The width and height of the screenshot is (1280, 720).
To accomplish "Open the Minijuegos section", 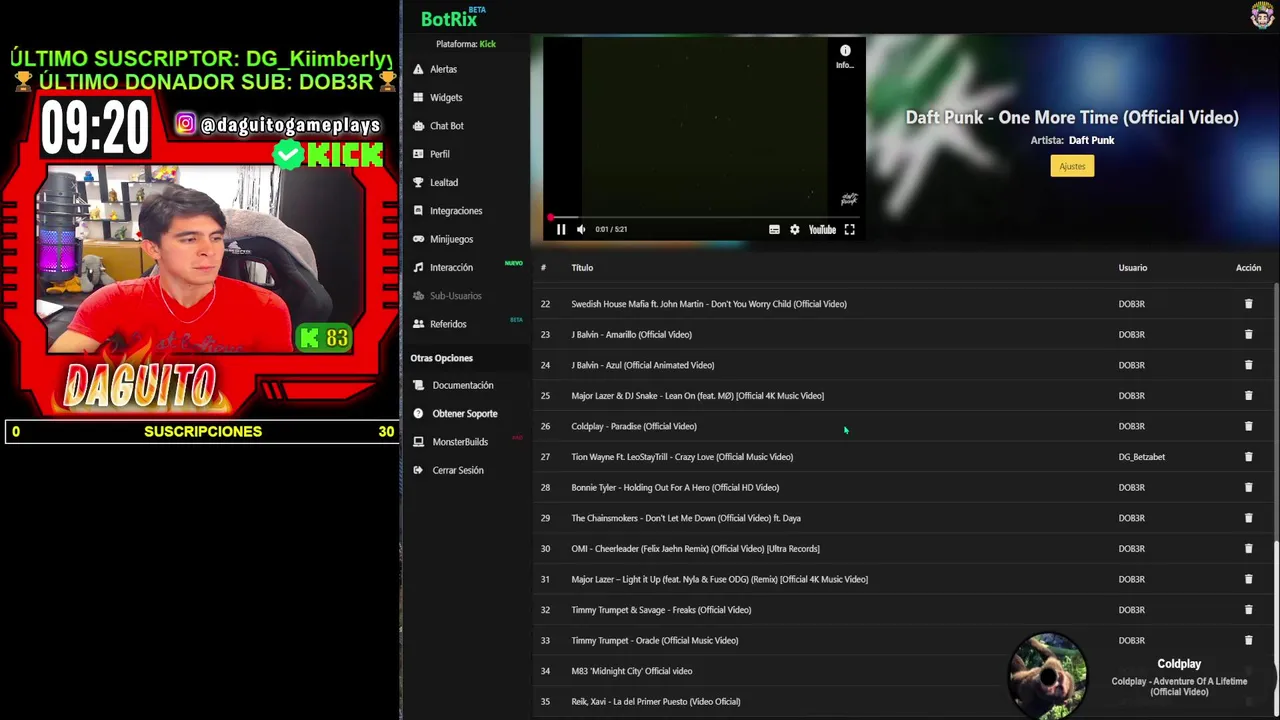I will [451, 239].
